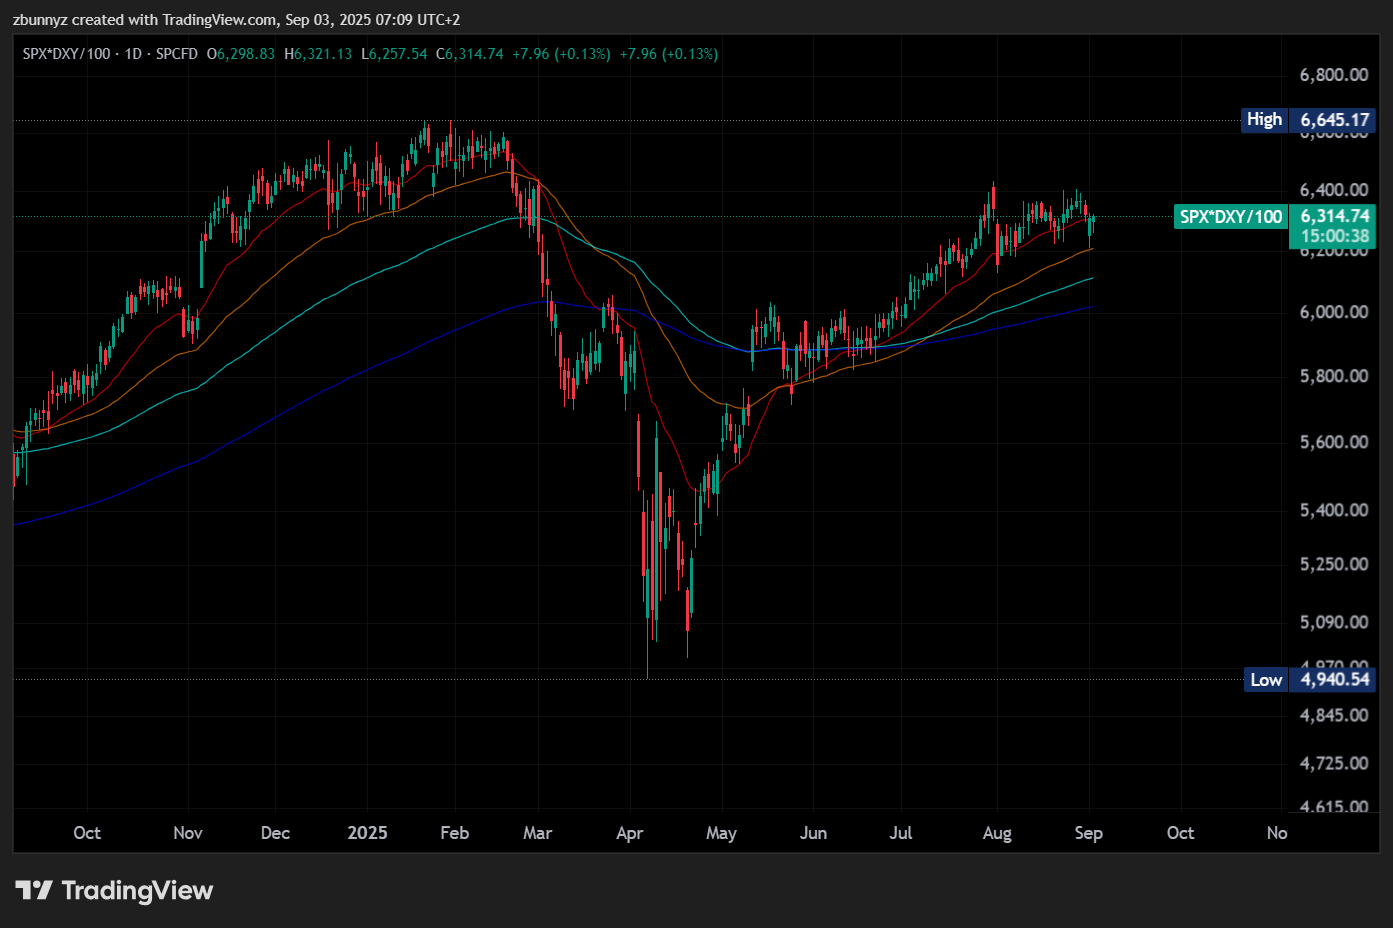Click the Aug label on the time axis

pyautogui.click(x=997, y=833)
